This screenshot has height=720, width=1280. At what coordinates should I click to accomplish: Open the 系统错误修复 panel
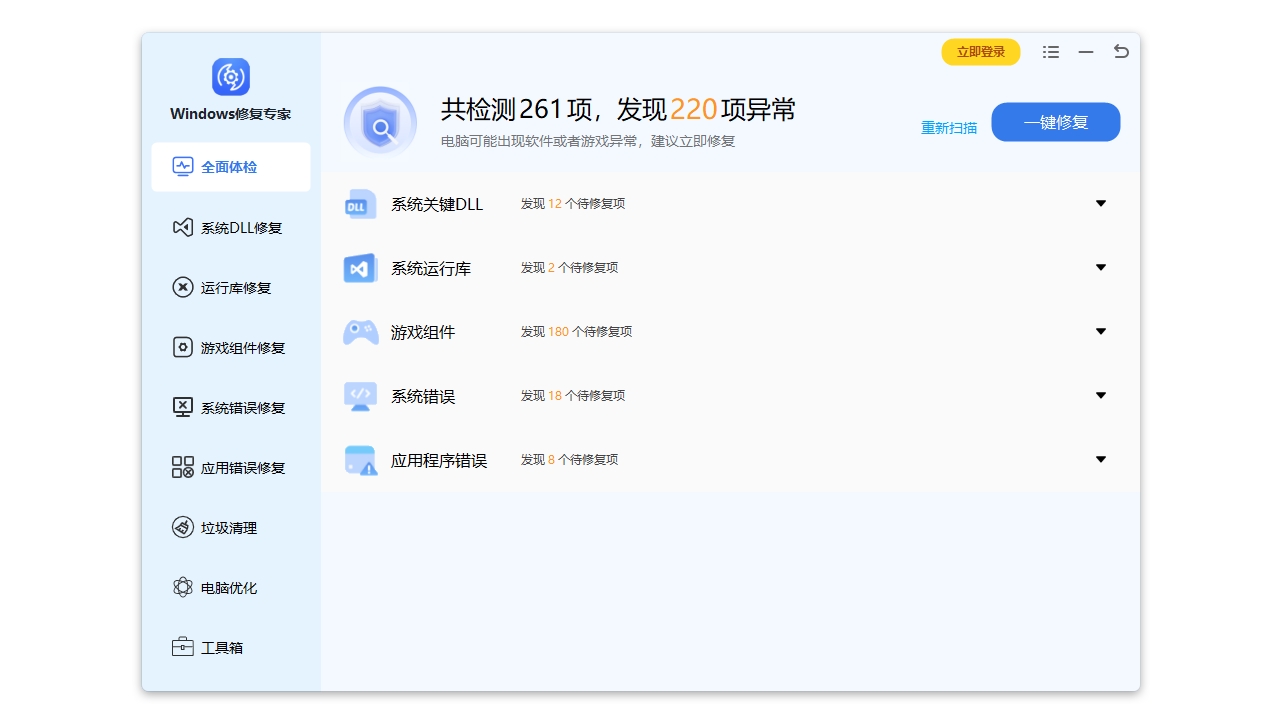[232, 407]
